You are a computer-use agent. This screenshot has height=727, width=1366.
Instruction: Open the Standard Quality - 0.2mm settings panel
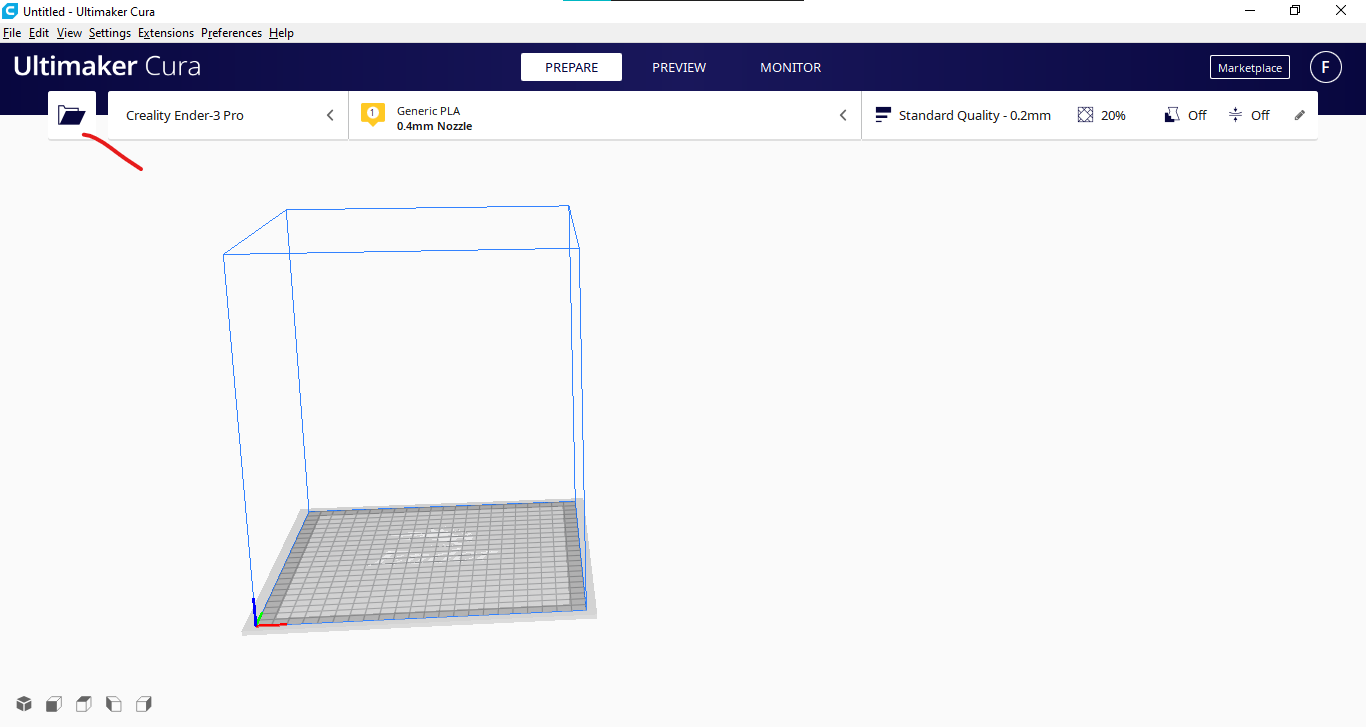[1089, 115]
